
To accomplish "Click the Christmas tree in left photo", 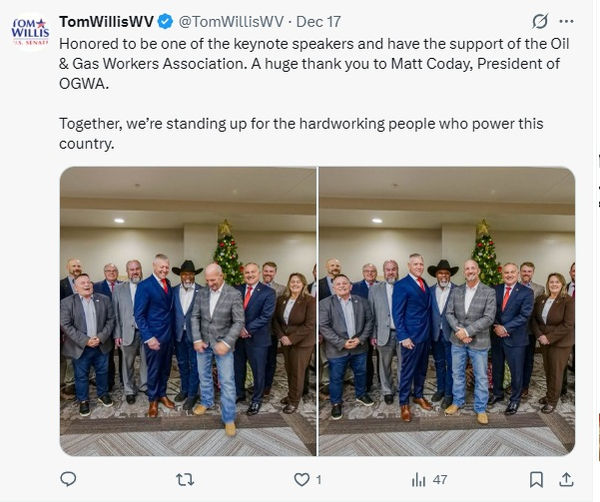I will (x=228, y=251).
